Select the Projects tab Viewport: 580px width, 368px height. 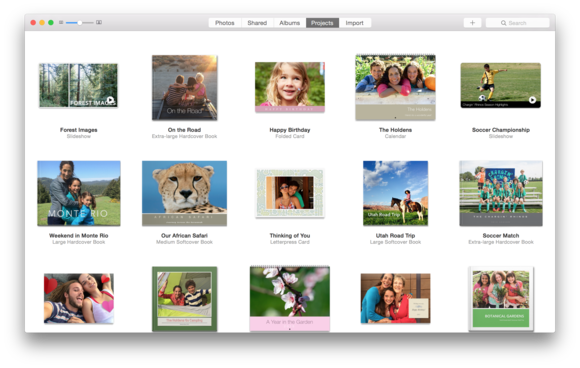[x=322, y=23]
